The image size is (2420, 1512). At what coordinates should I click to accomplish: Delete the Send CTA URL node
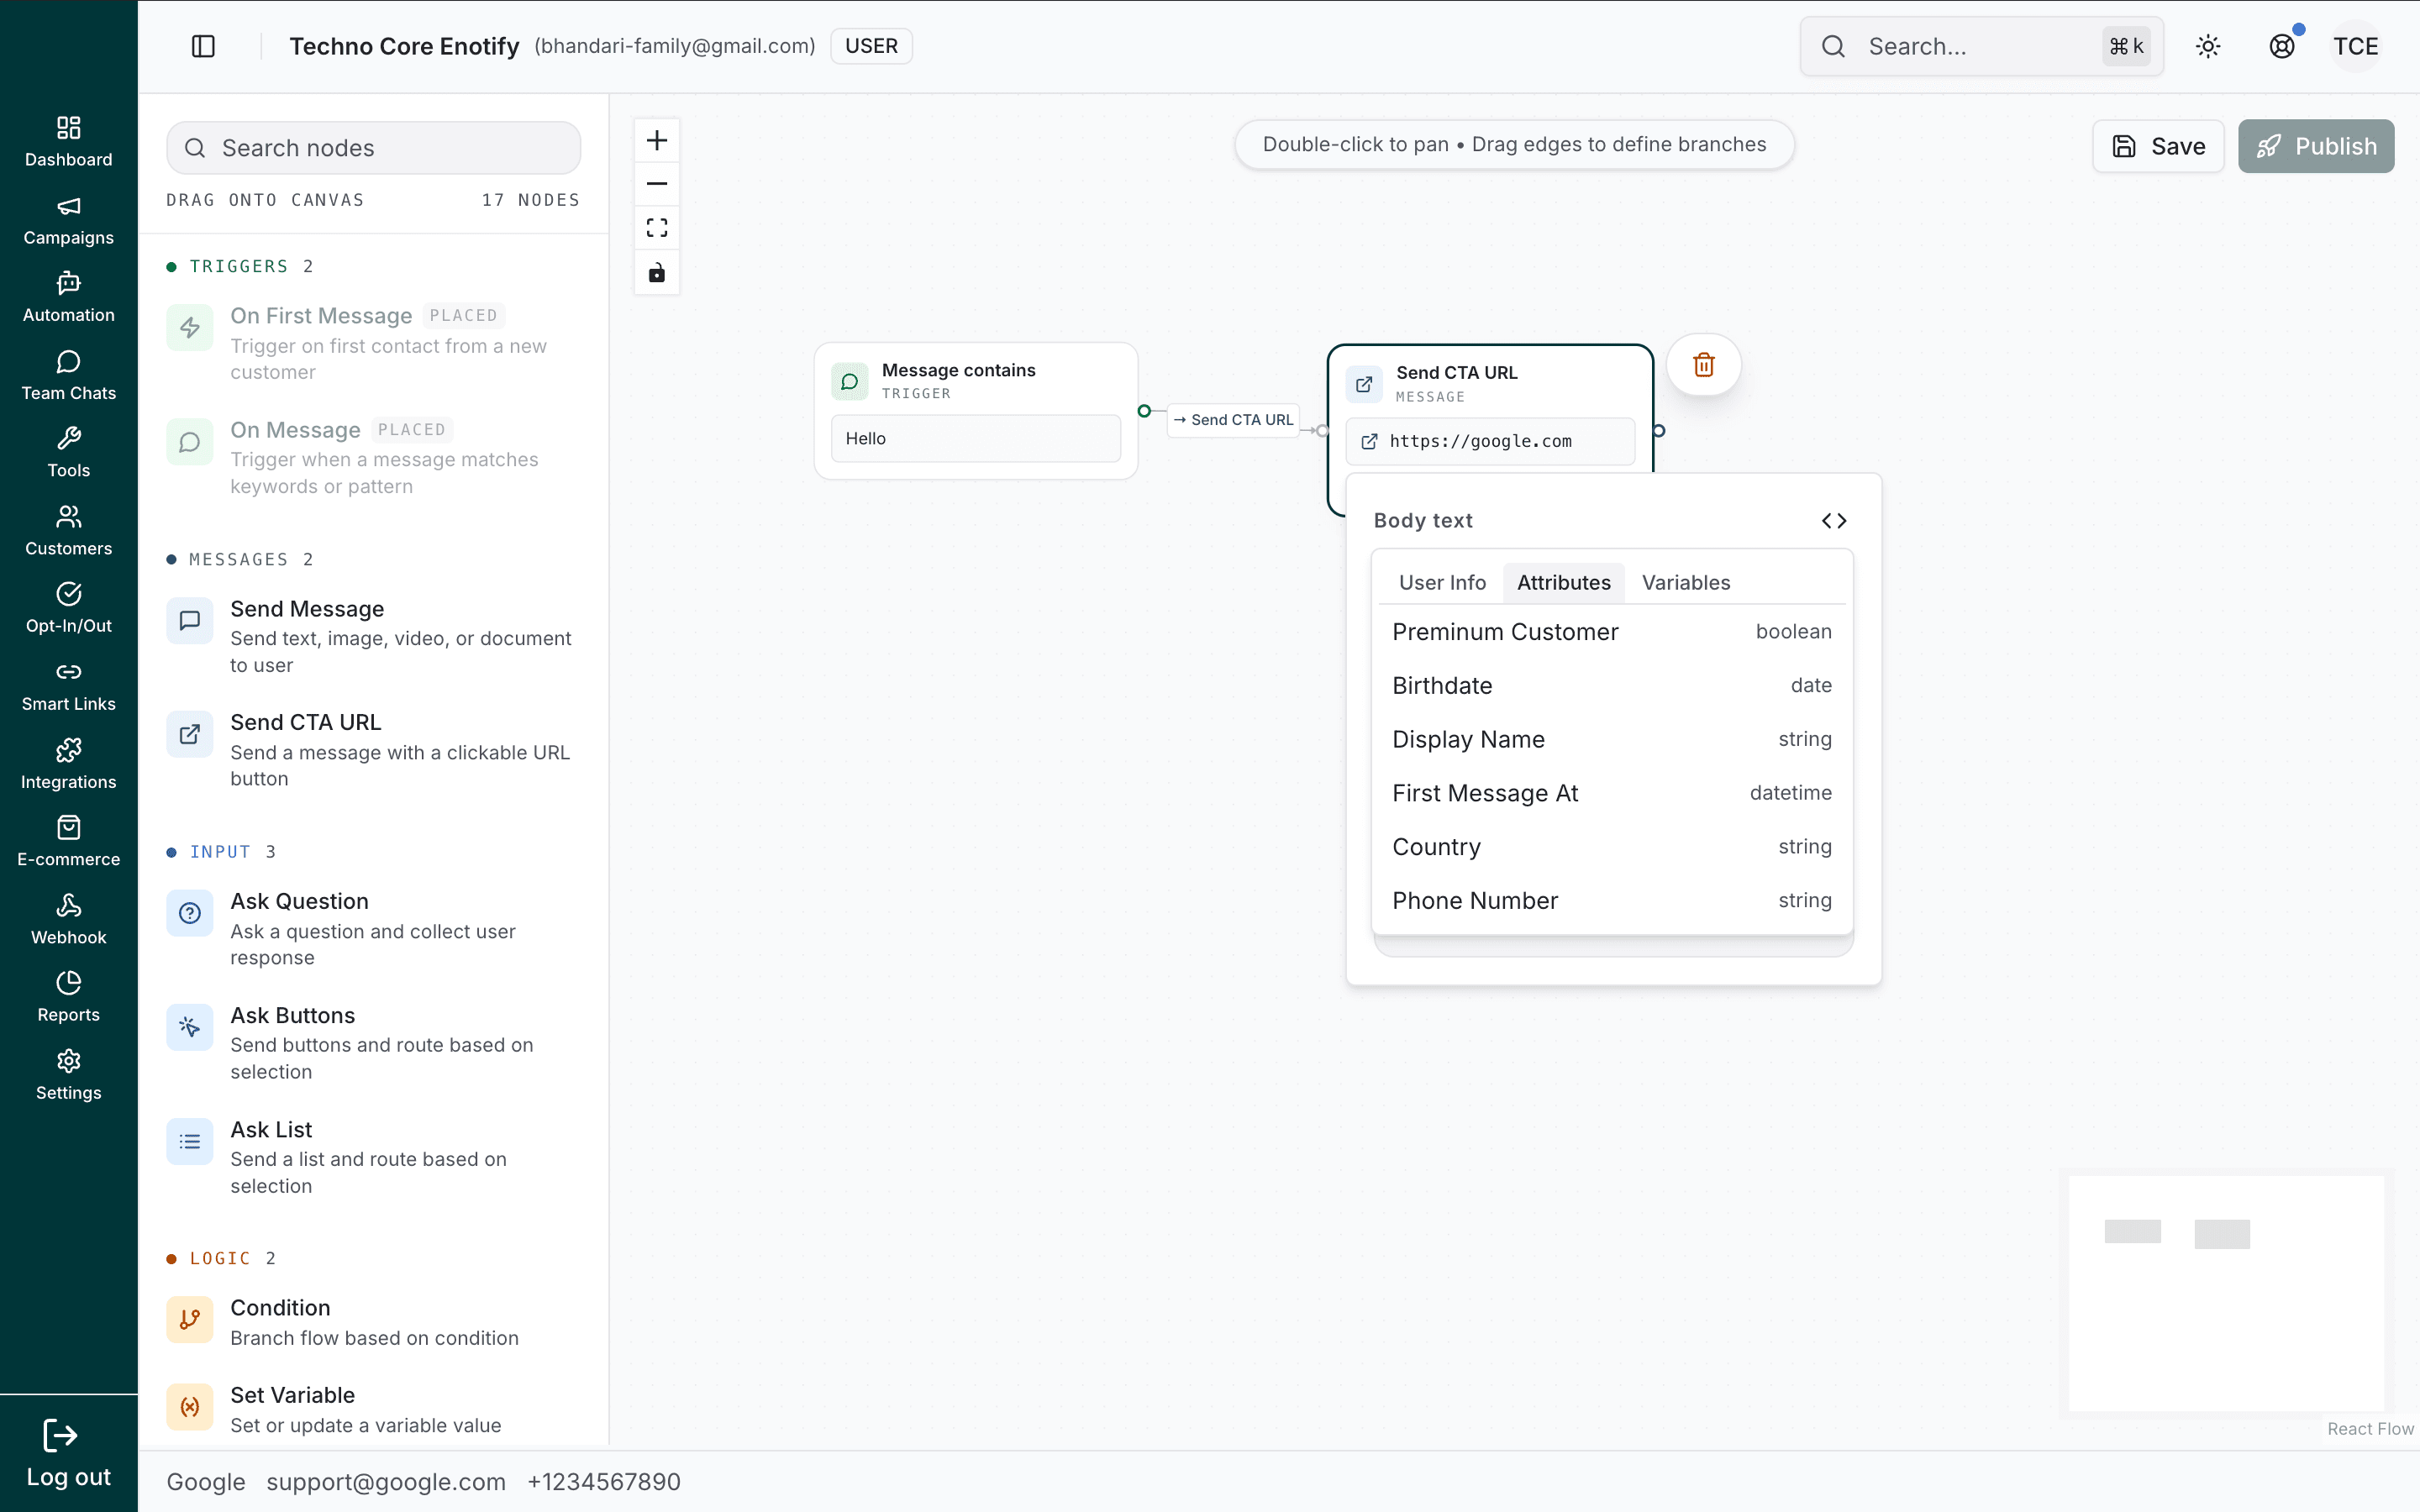[x=1704, y=365]
